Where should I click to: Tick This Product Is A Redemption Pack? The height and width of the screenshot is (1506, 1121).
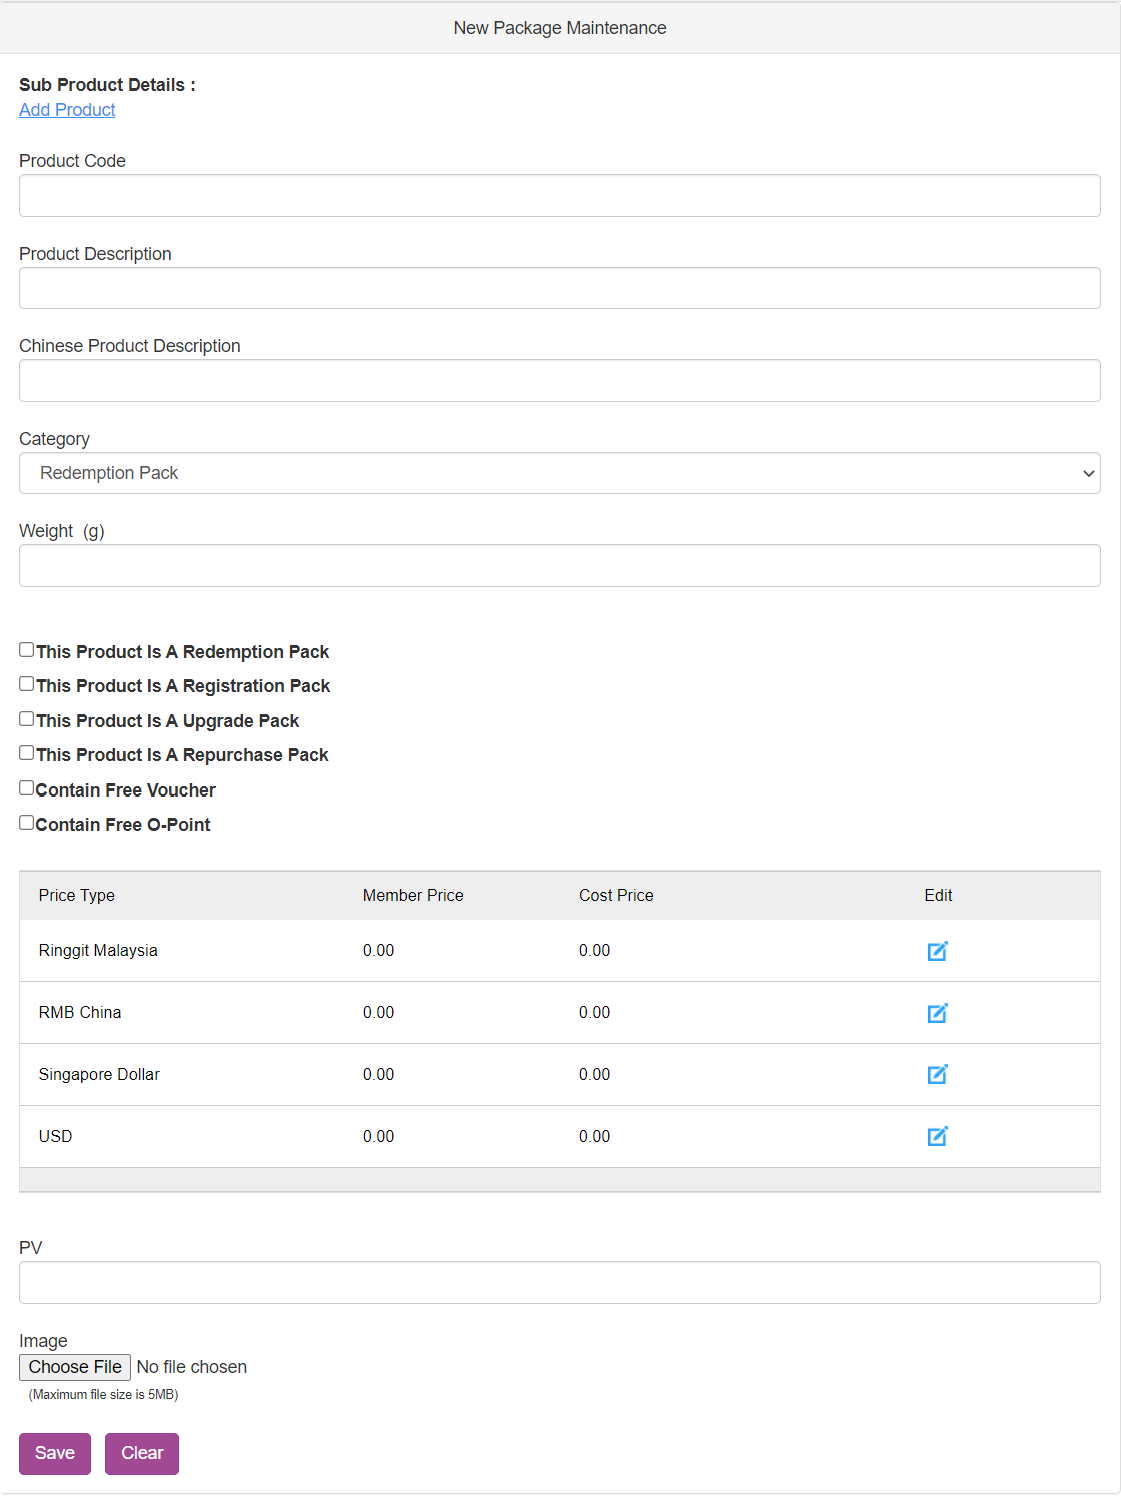point(27,650)
